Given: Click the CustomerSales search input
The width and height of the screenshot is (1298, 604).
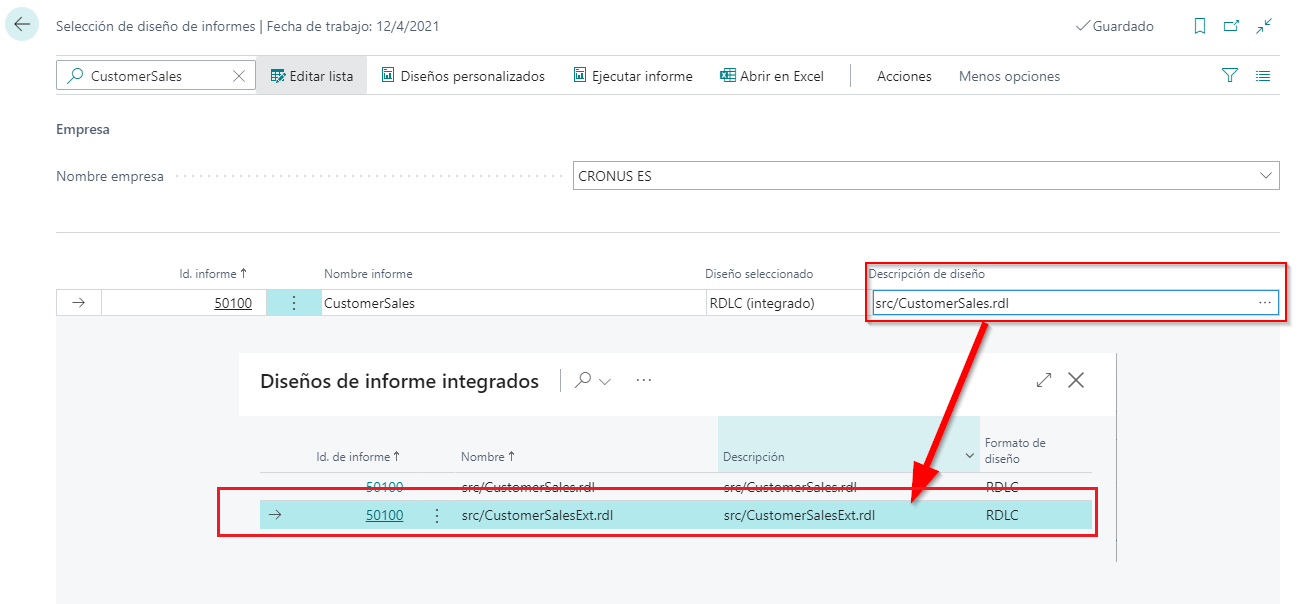Looking at the screenshot, I should pyautogui.click(x=157, y=76).
